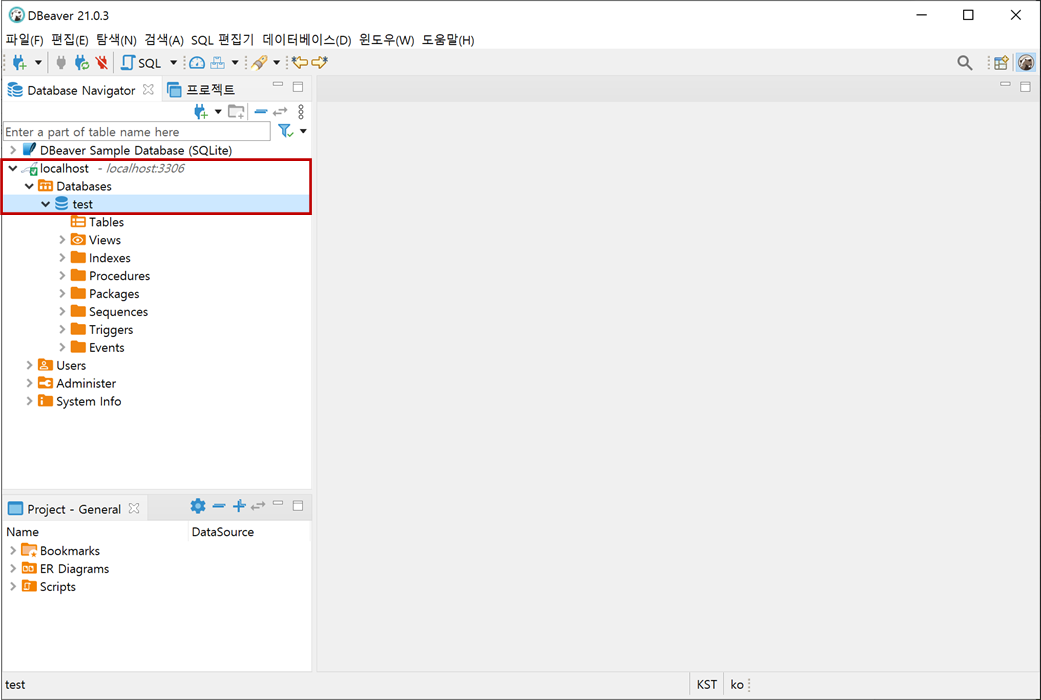Open the dashboard gauge icon

197,62
